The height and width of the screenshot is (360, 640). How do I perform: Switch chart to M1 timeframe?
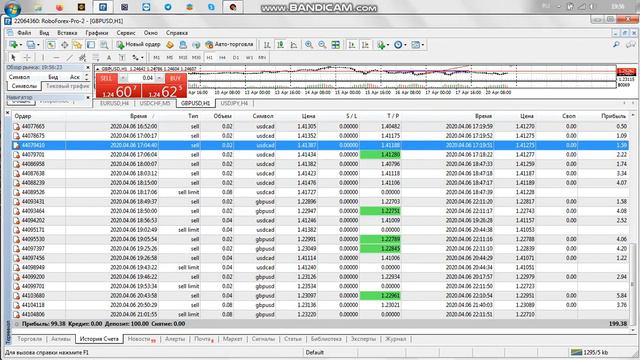click(157, 58)
